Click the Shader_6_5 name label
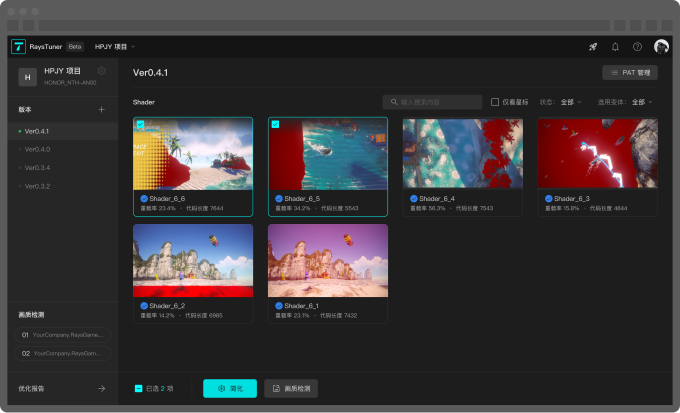The width and height of the screenshot is (680, 413). (x=302, y=199)
